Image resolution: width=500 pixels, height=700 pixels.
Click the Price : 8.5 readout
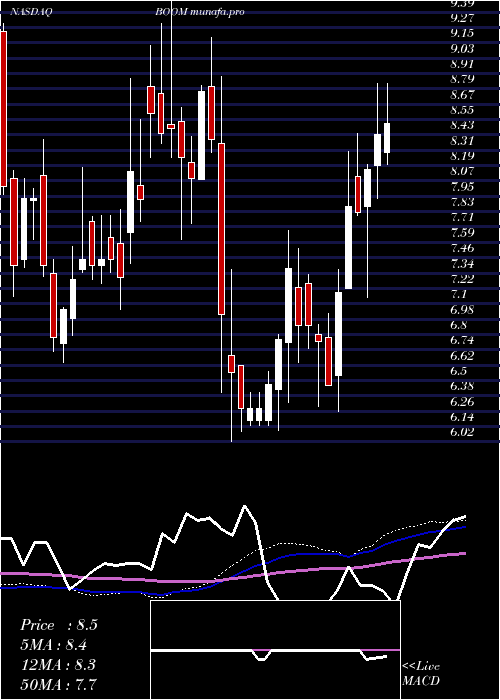pyautogui.click(x=58, y=625)
